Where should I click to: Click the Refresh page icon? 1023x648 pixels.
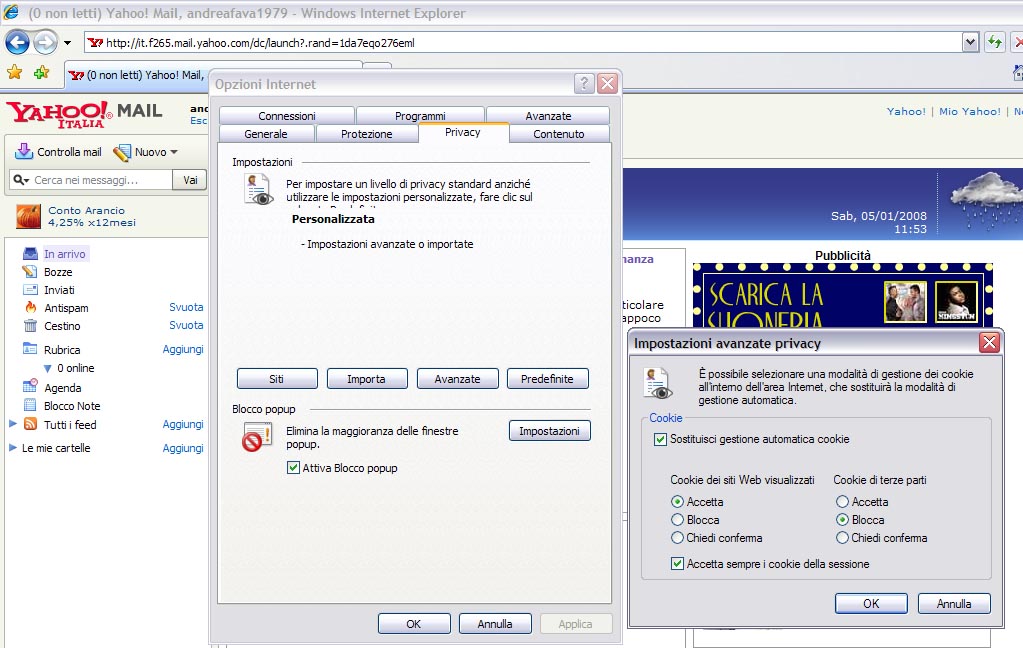click(994, 42)
